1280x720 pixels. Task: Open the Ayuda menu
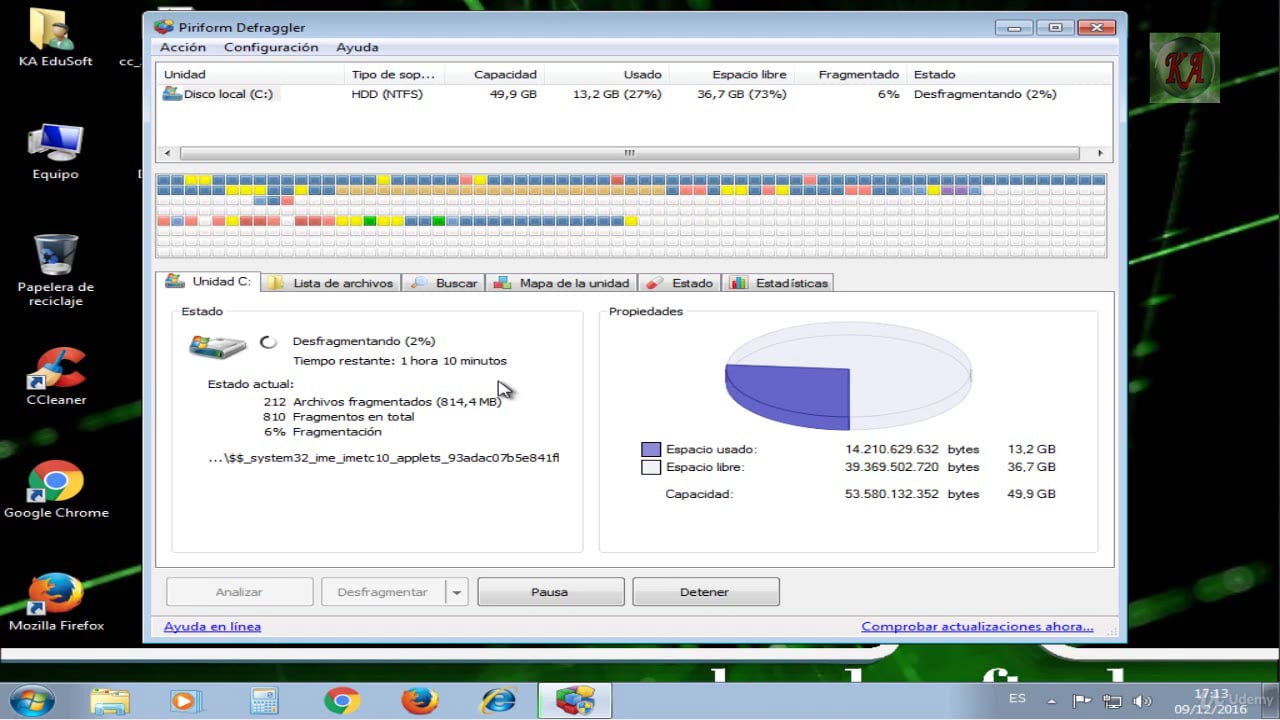(x=357, y=47)
